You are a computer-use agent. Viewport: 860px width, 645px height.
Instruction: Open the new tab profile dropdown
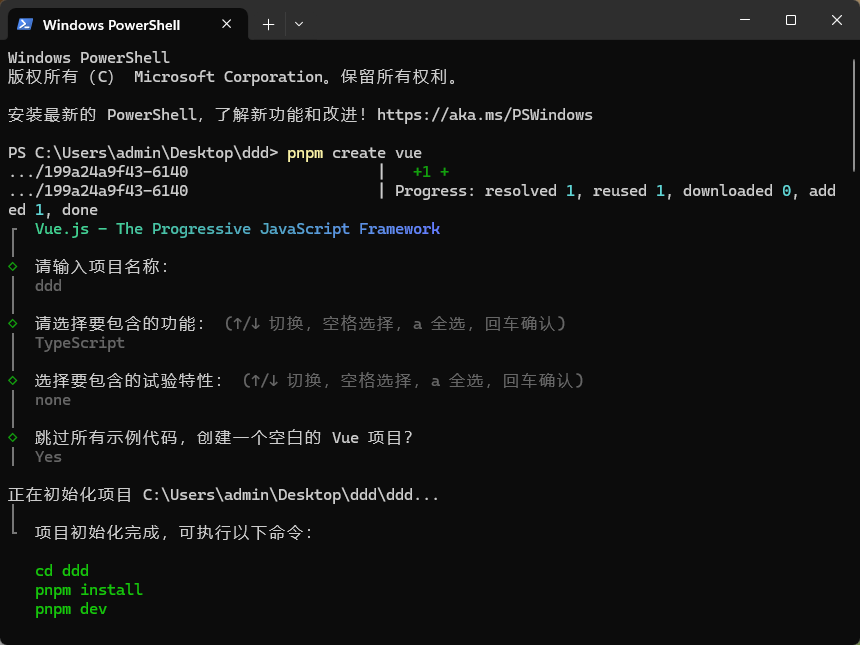299,24
